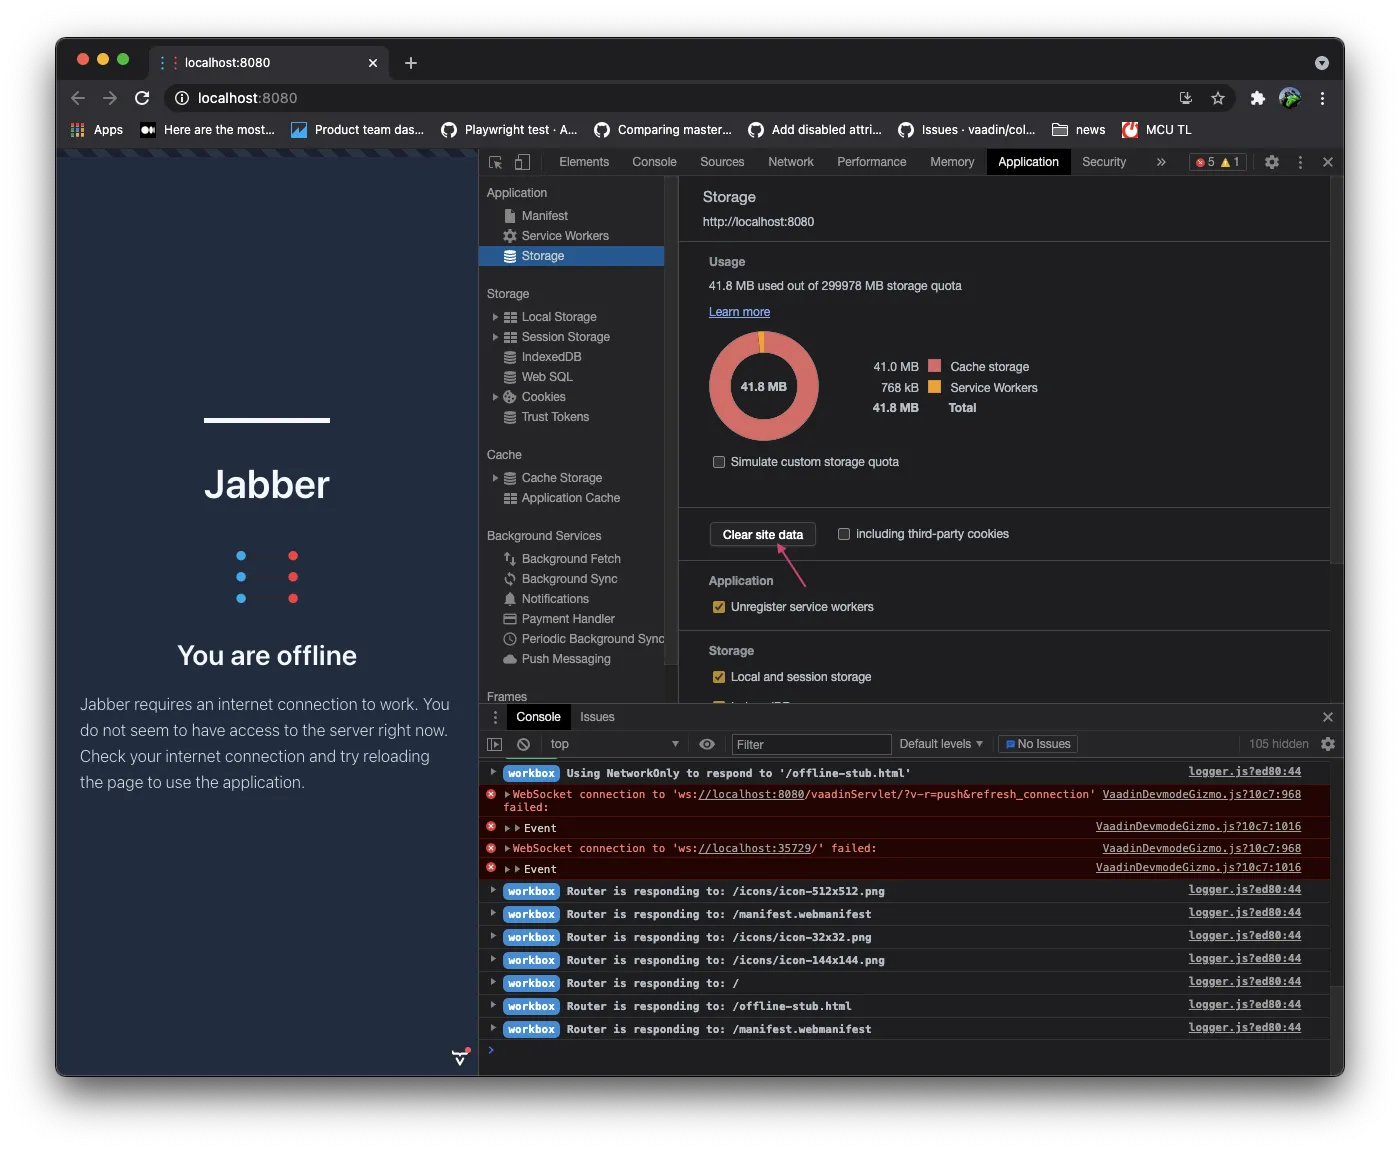Expand the Cache Storage tree item
This screenshot has width=1400, height=1150.
495,478
